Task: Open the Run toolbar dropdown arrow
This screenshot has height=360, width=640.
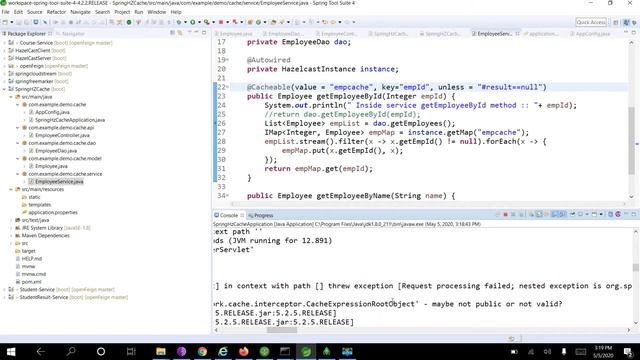Action: pos(199,22)
